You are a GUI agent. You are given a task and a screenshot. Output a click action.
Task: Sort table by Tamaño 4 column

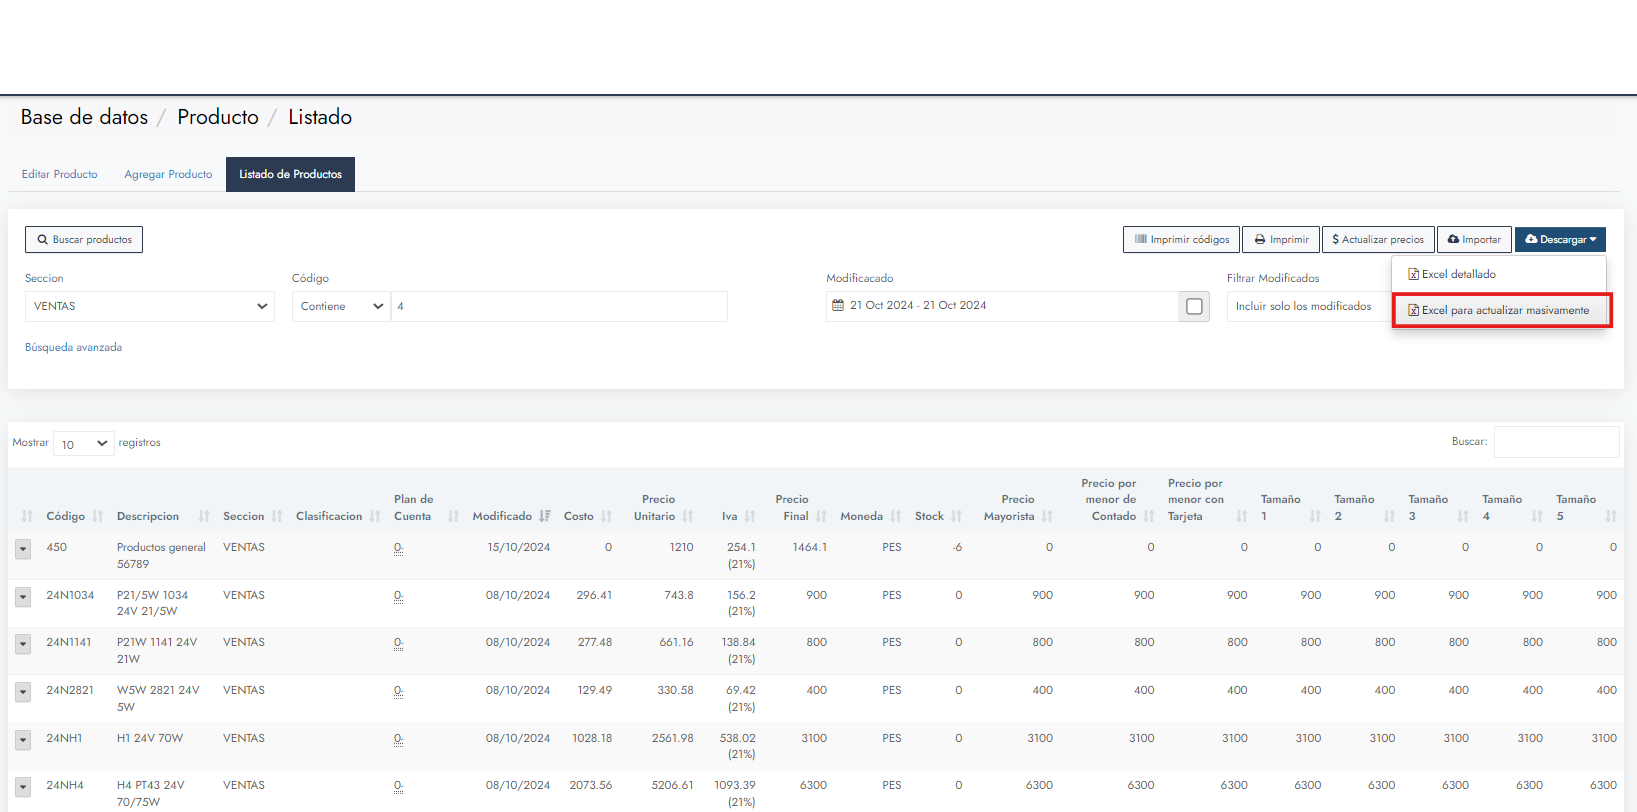[1512, 507]
